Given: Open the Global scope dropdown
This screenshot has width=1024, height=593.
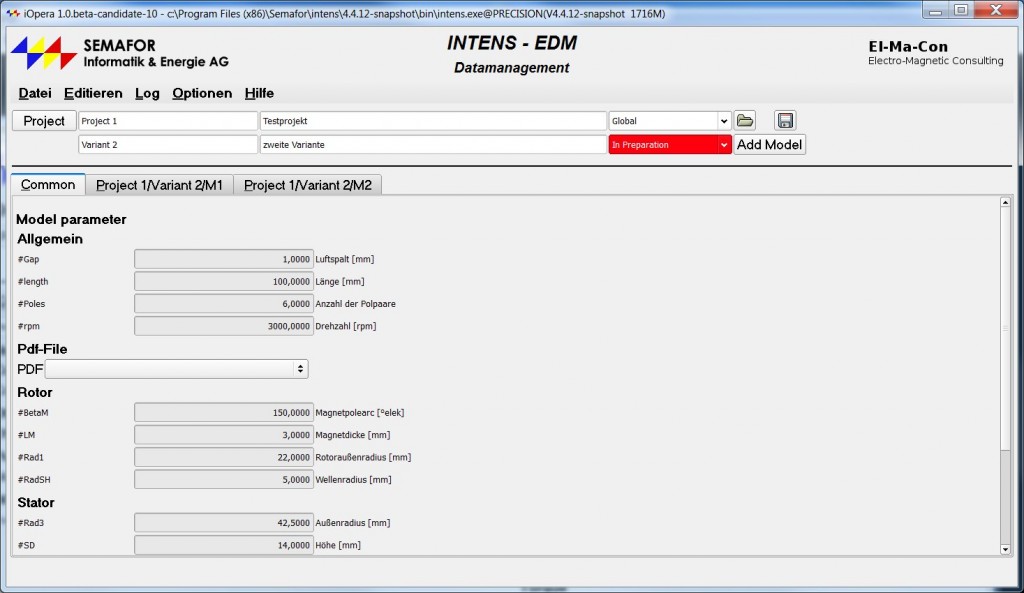Looking at the screenshot, I should (669, 121).
